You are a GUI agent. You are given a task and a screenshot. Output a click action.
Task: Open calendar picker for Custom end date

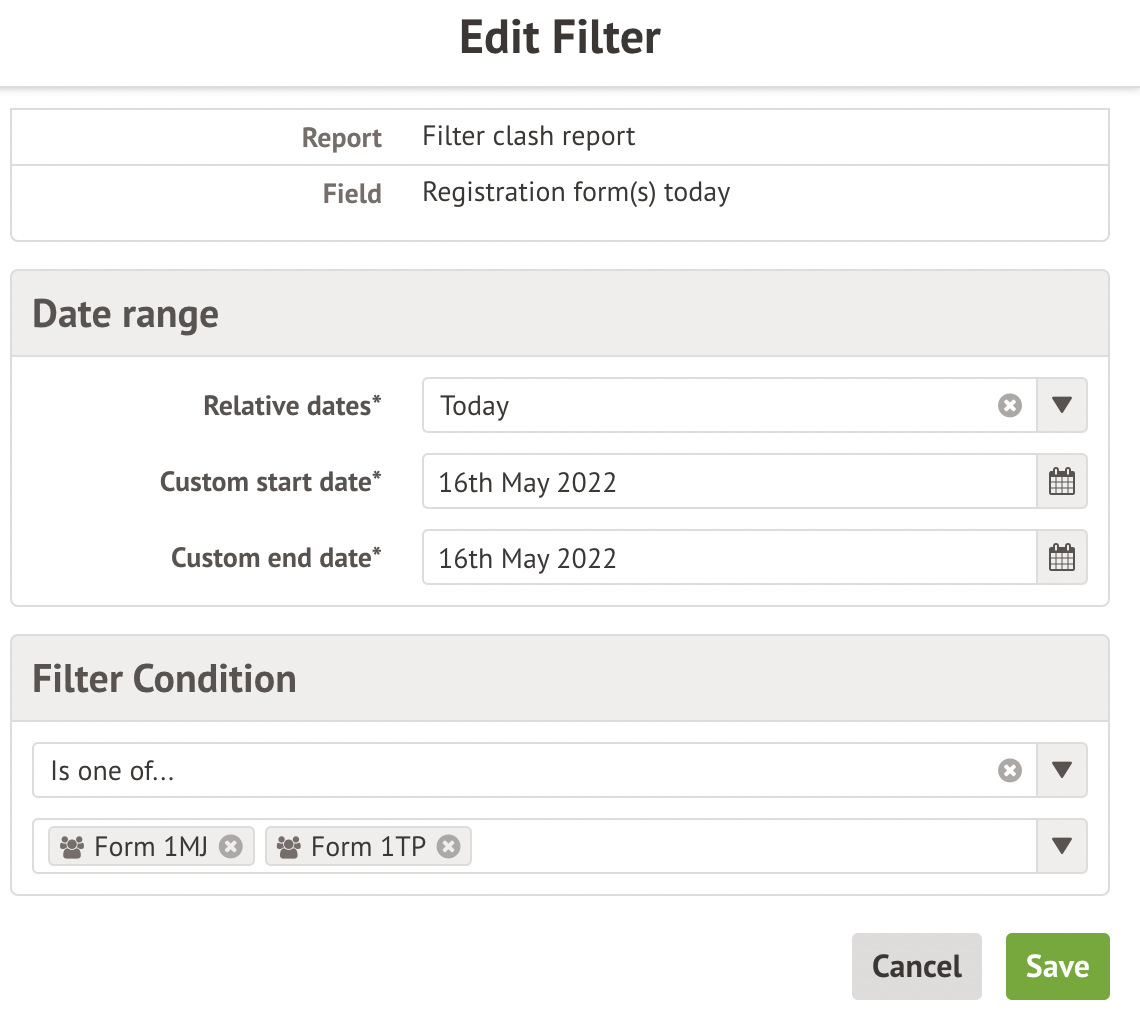pyautogui.click(x=1061, y=558)
